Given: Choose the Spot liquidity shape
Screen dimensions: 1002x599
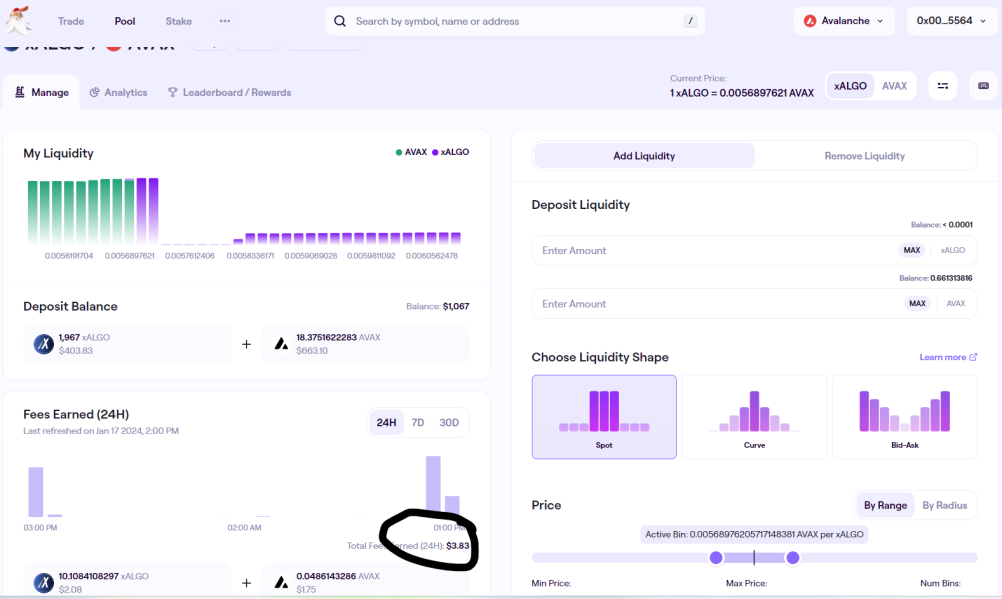Looking at the screenshot, I should point(604,417).
